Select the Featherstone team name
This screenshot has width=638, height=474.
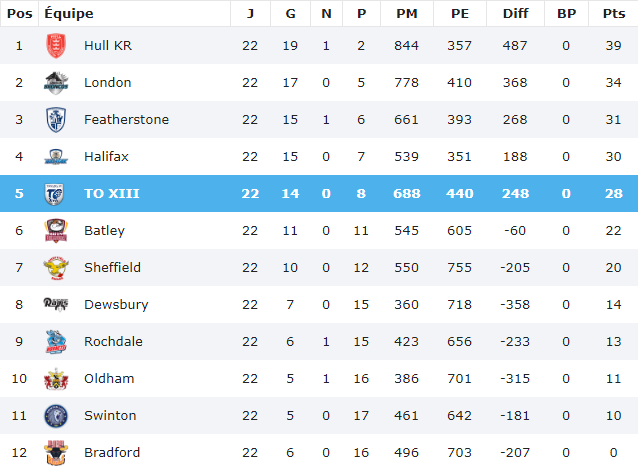[x=126, y=120]
